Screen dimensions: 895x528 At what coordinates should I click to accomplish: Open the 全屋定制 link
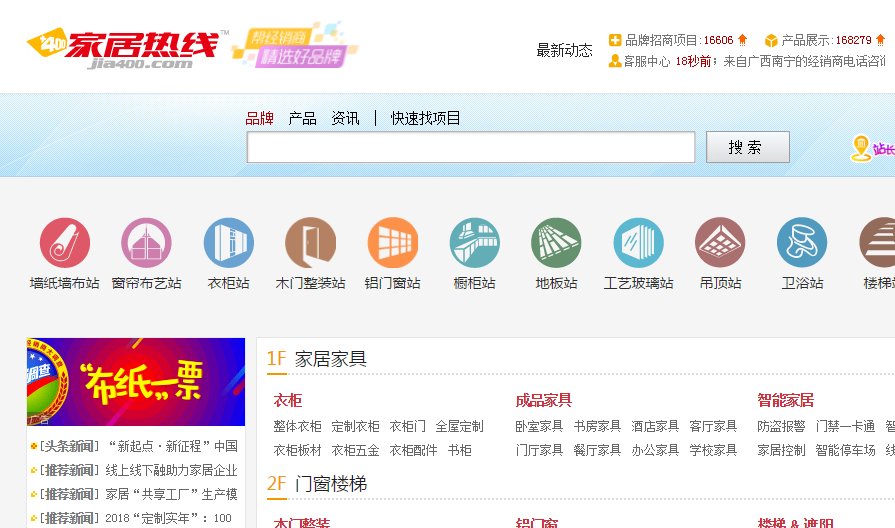click(459, 426)
